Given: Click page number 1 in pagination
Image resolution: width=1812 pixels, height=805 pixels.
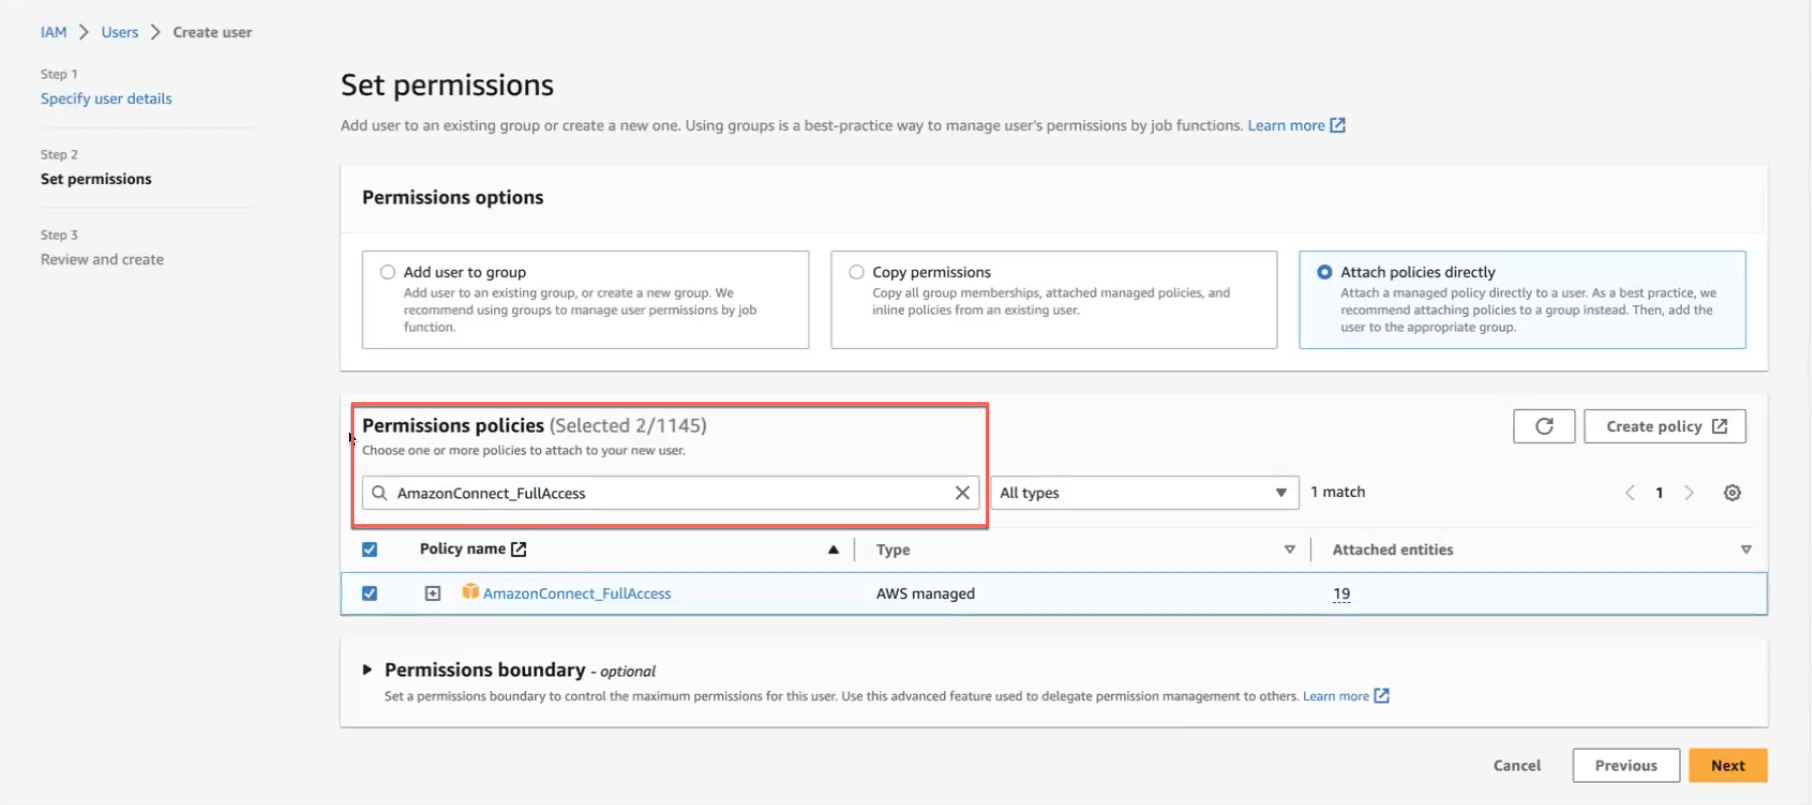Looking at the screenshot, I should [x=1659, y=493].
